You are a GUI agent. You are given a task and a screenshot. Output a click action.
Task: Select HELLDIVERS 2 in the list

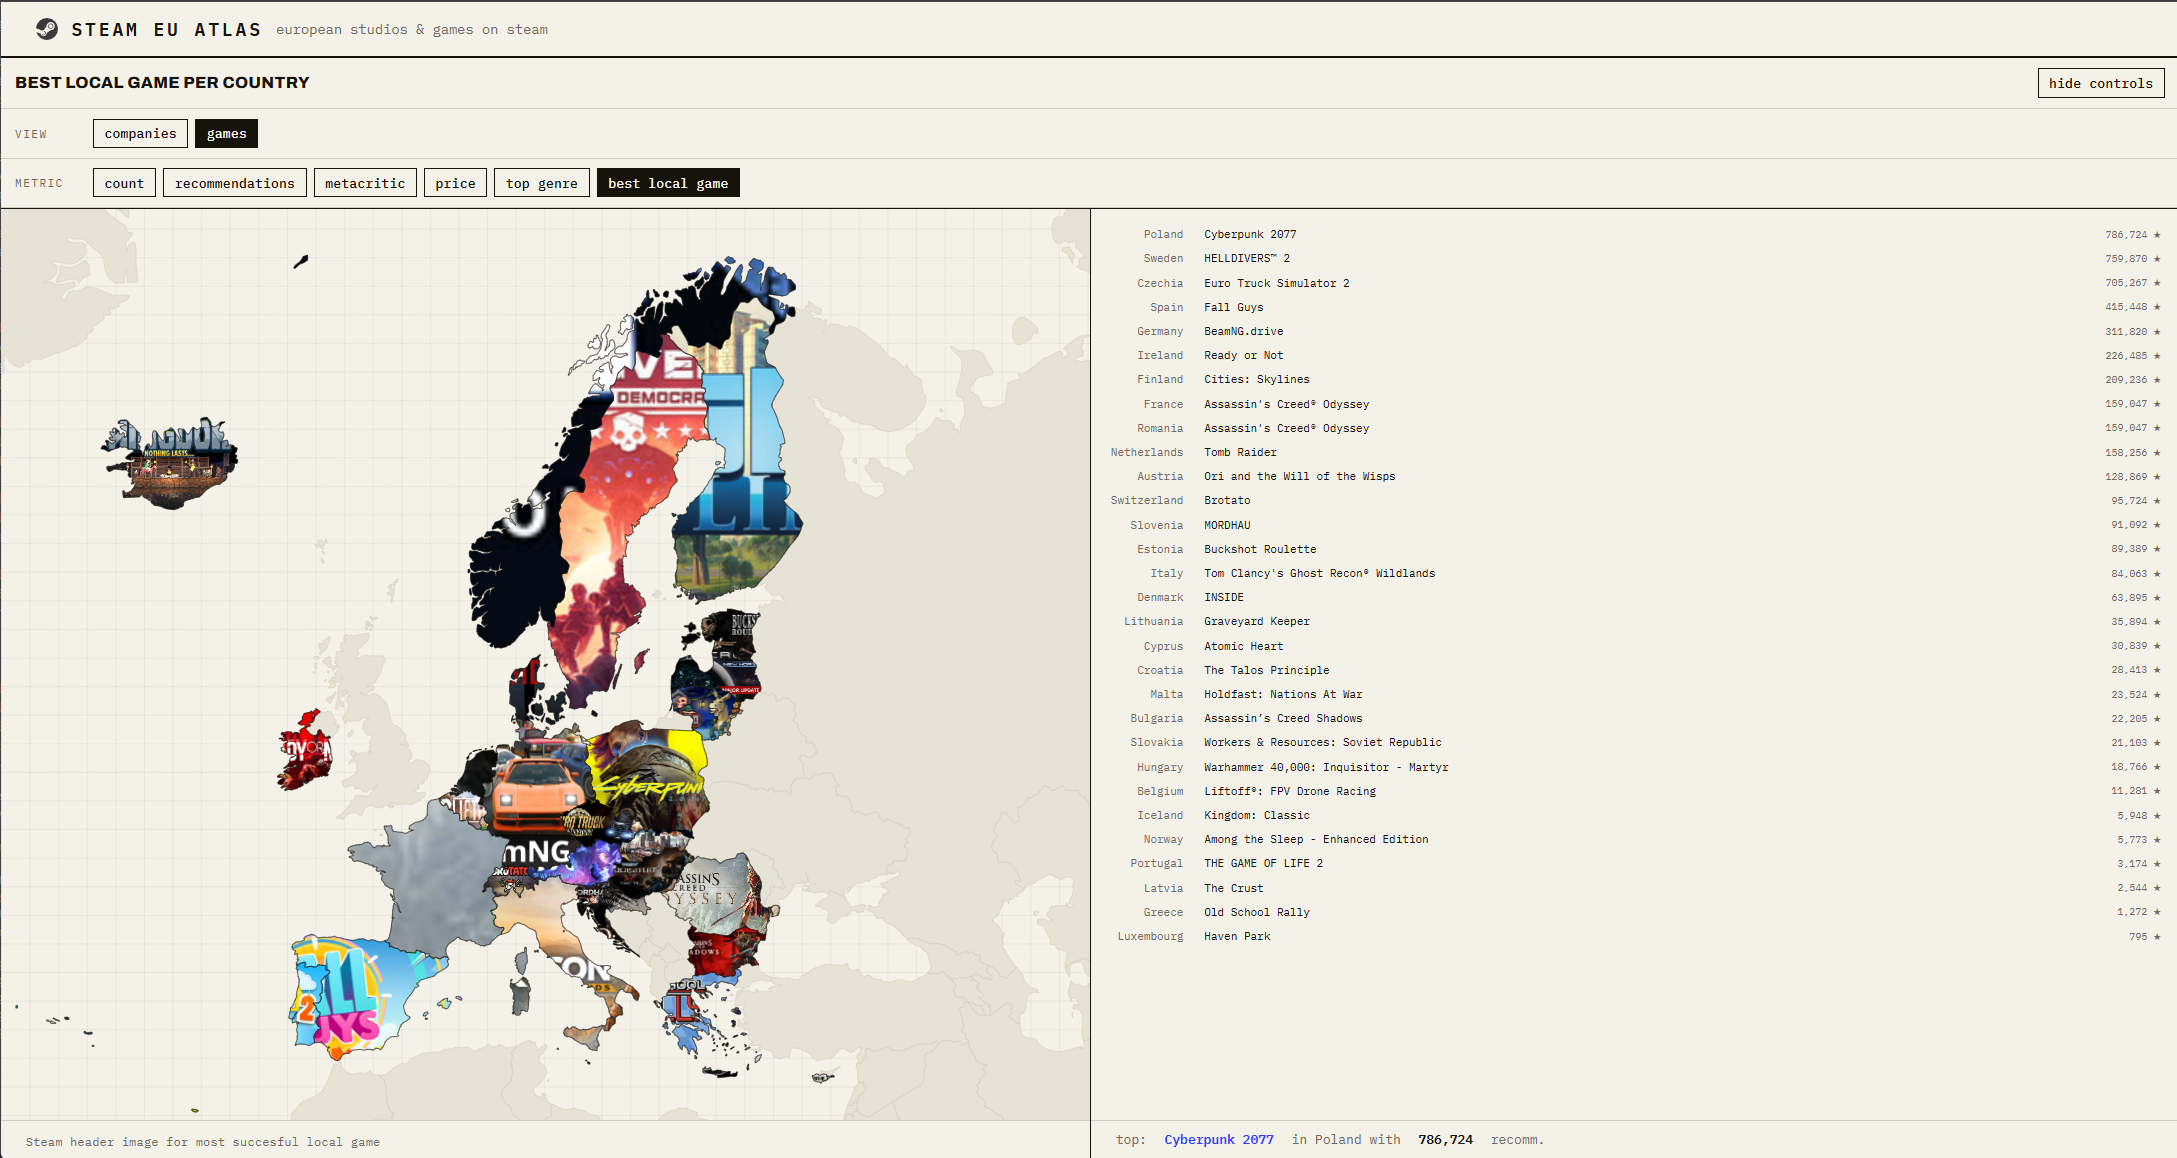click(x=1246, y=258)
